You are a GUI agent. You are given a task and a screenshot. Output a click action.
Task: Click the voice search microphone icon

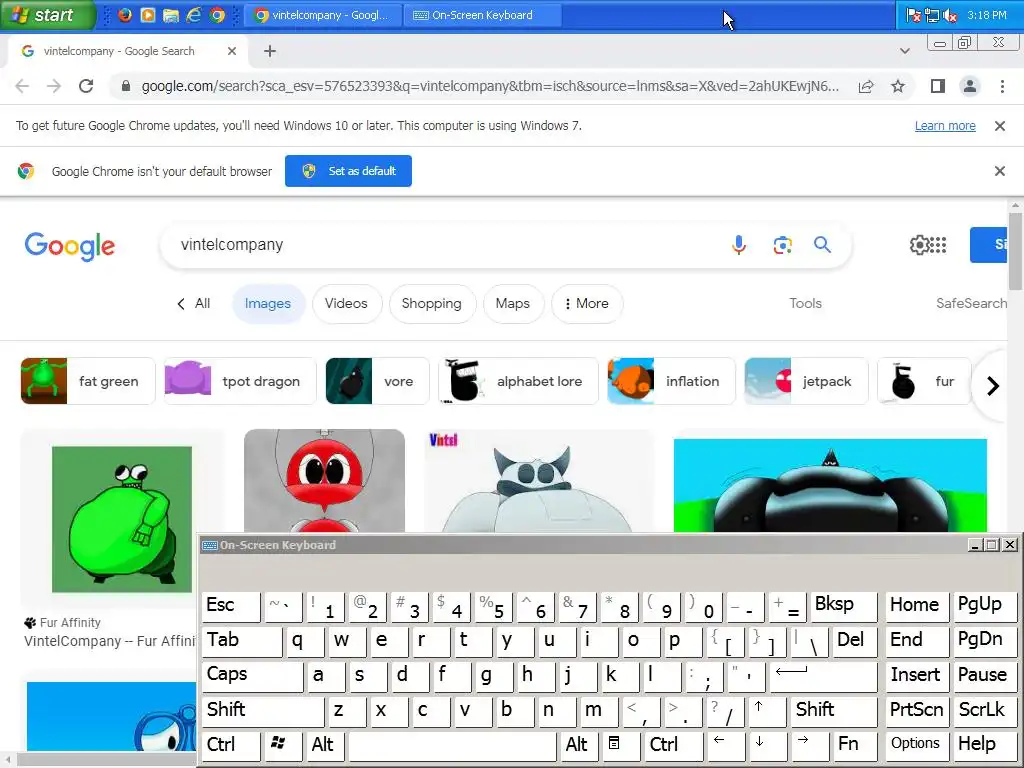739,245
